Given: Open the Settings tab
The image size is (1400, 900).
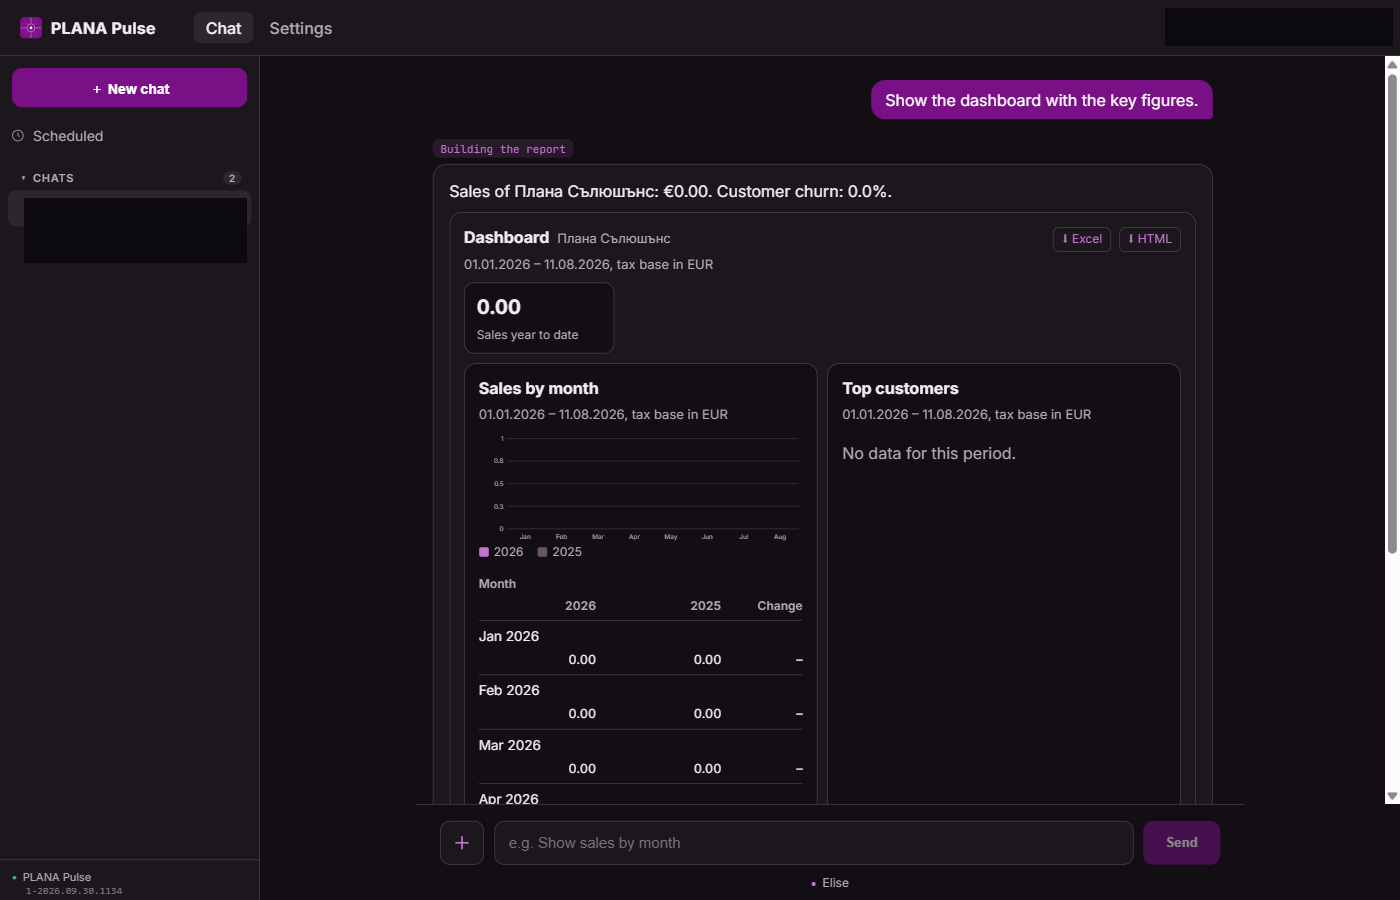Looking at the screenshot, I should 300,28.
